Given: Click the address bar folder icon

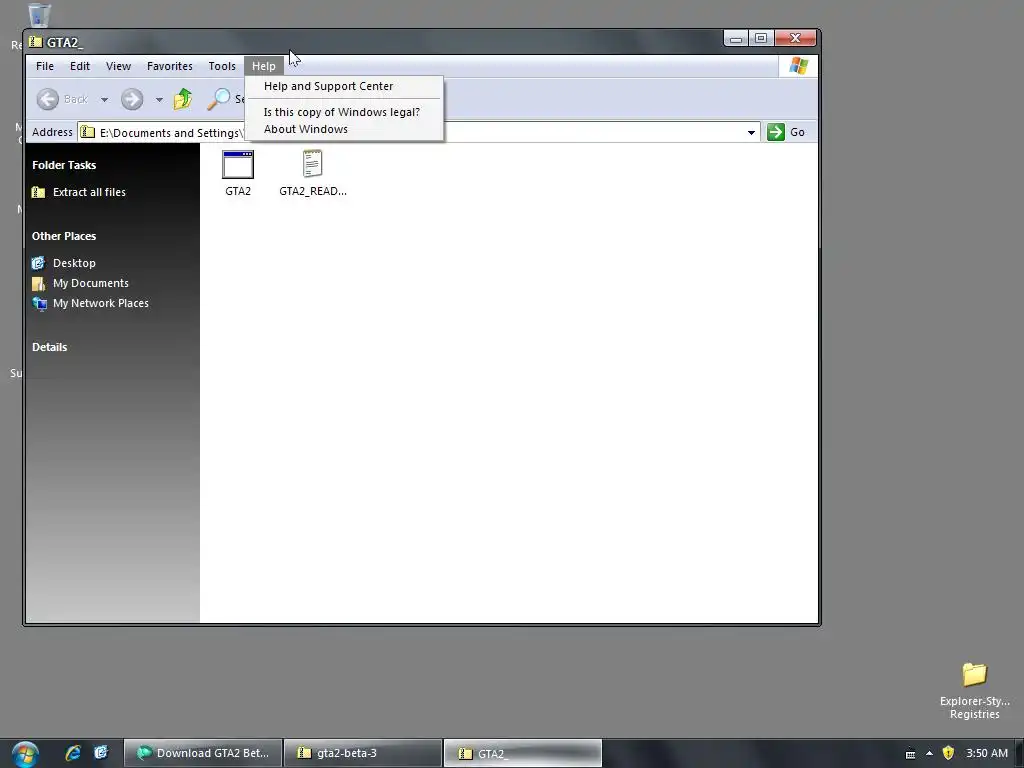Looking at the screenshot, I should tap(88, 132).
